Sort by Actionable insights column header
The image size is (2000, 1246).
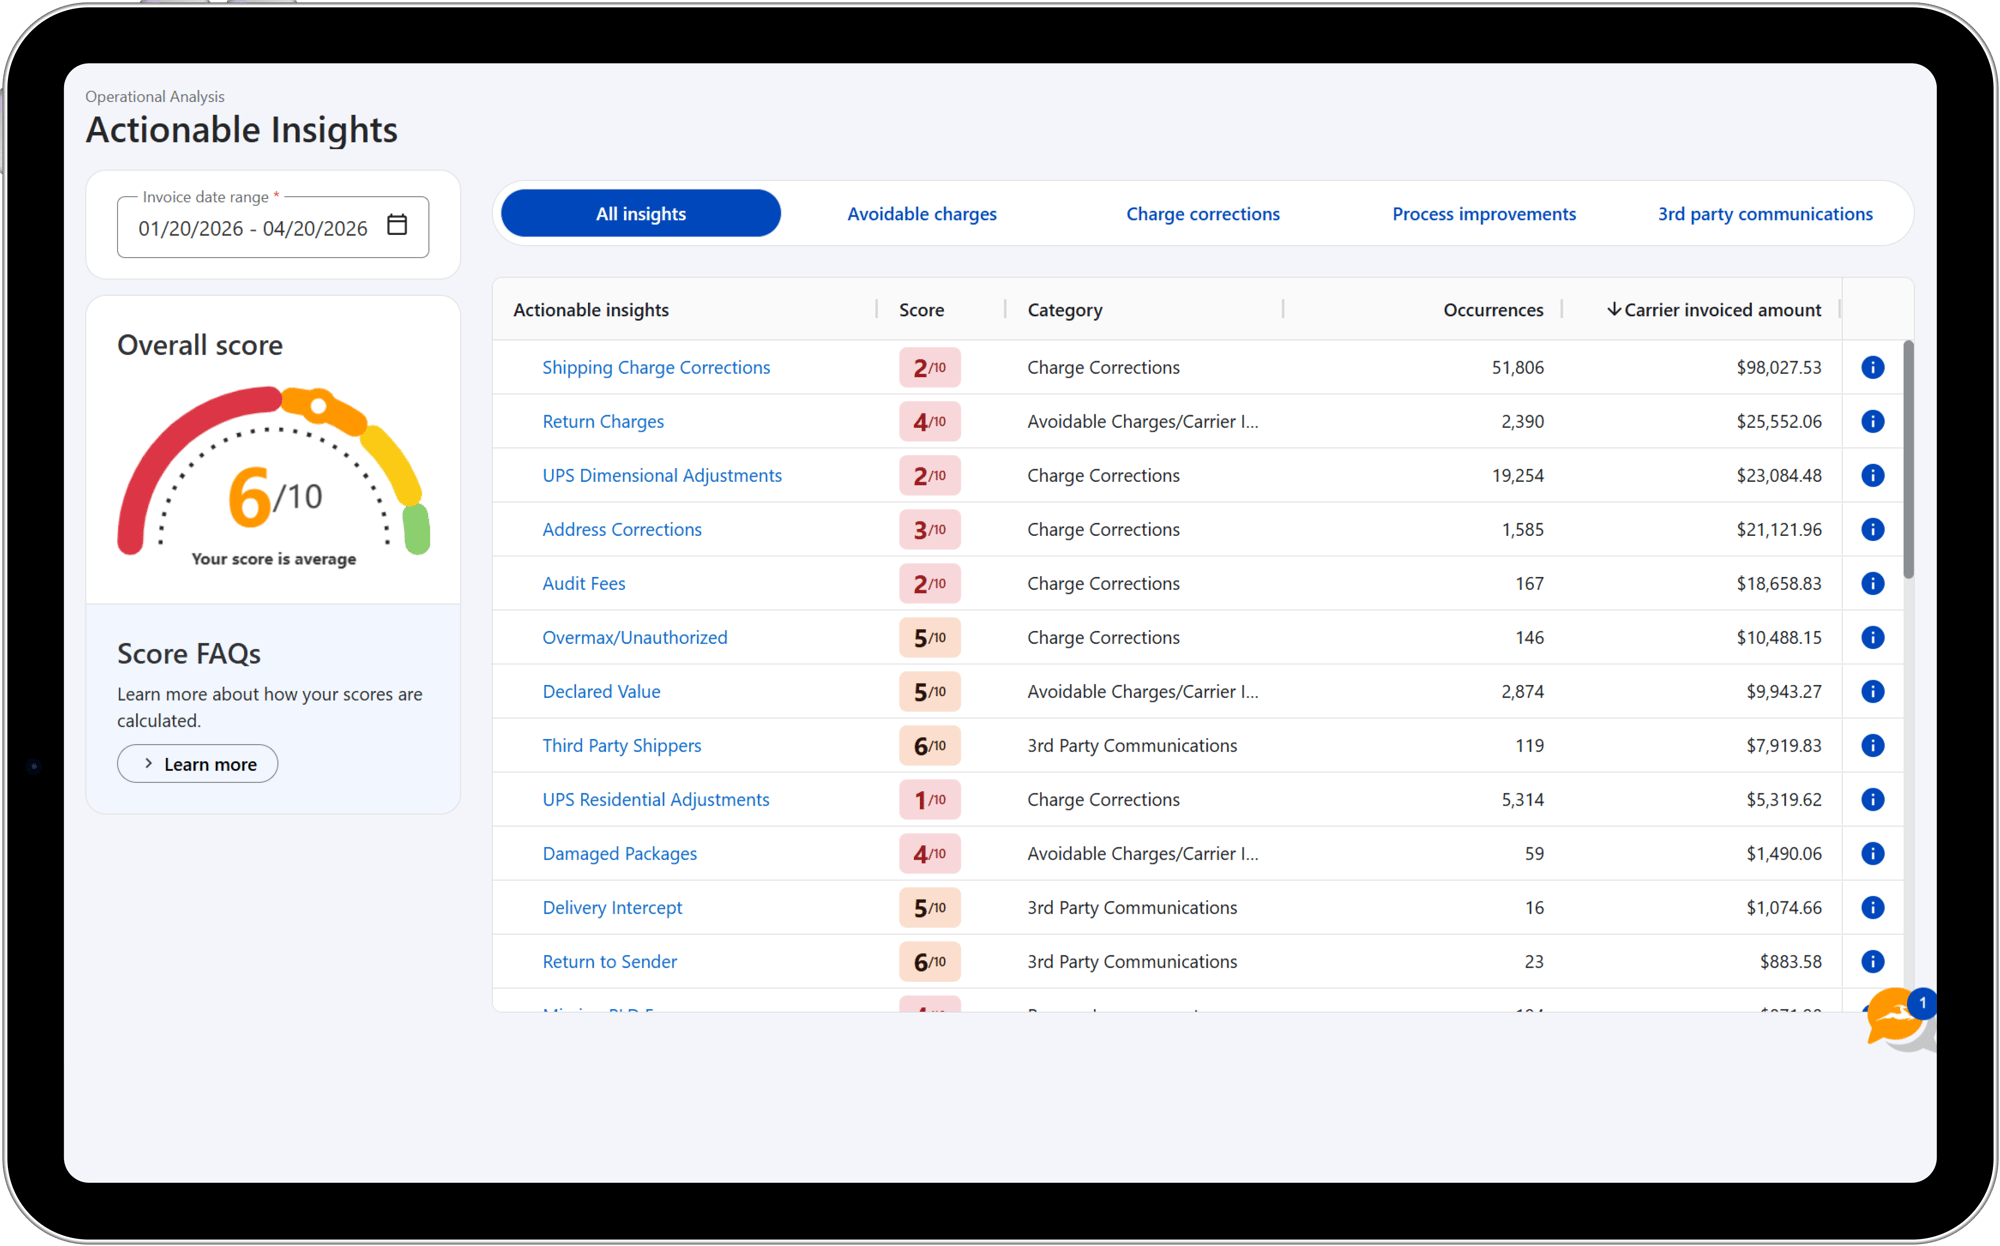tap(591, 310)
